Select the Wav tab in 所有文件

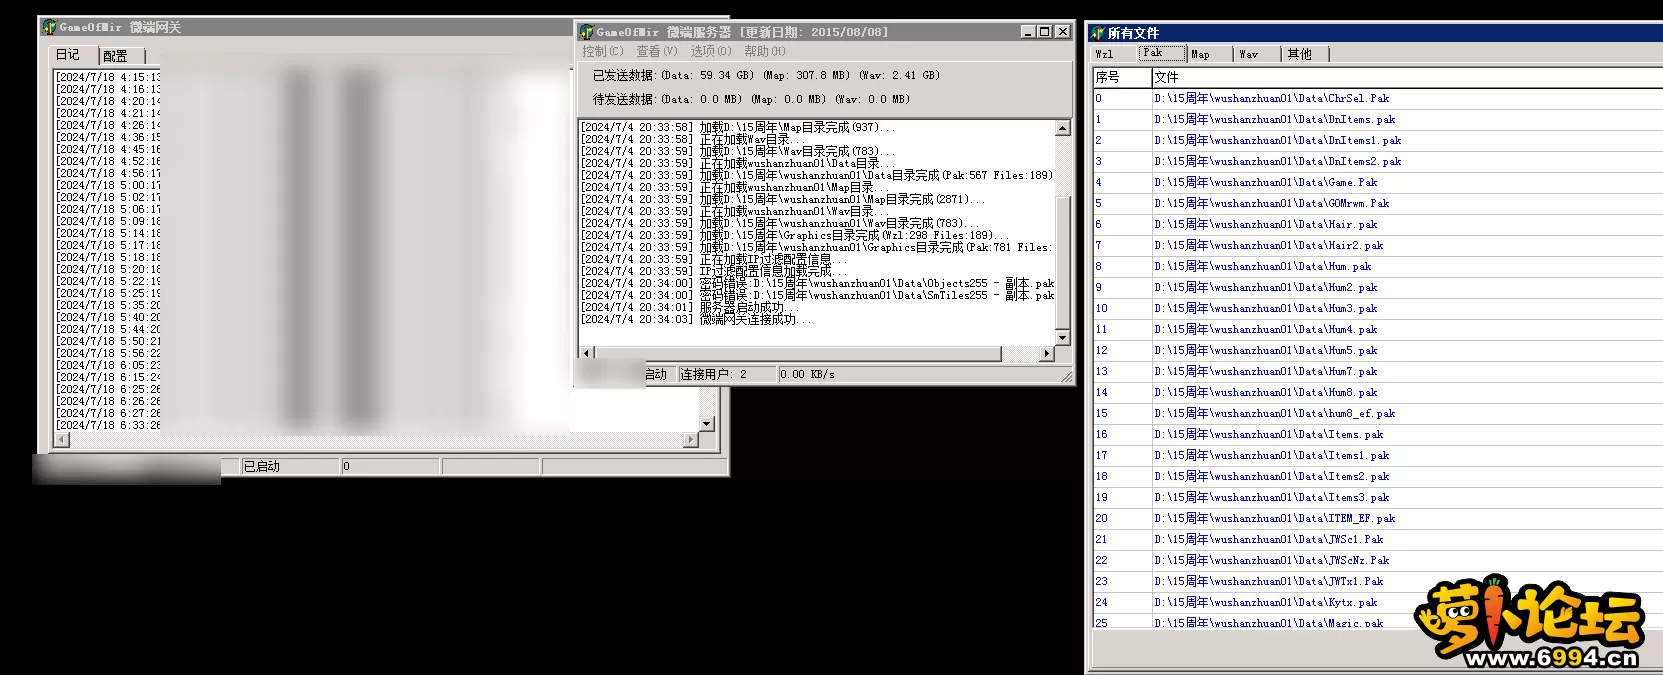click(1258, 54)
